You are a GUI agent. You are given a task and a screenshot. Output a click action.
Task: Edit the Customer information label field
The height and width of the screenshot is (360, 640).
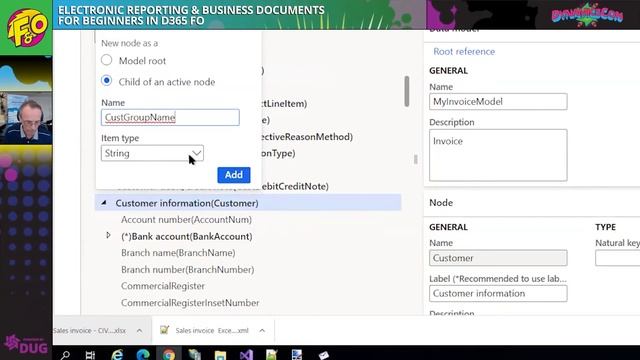[x=498, y=293]
